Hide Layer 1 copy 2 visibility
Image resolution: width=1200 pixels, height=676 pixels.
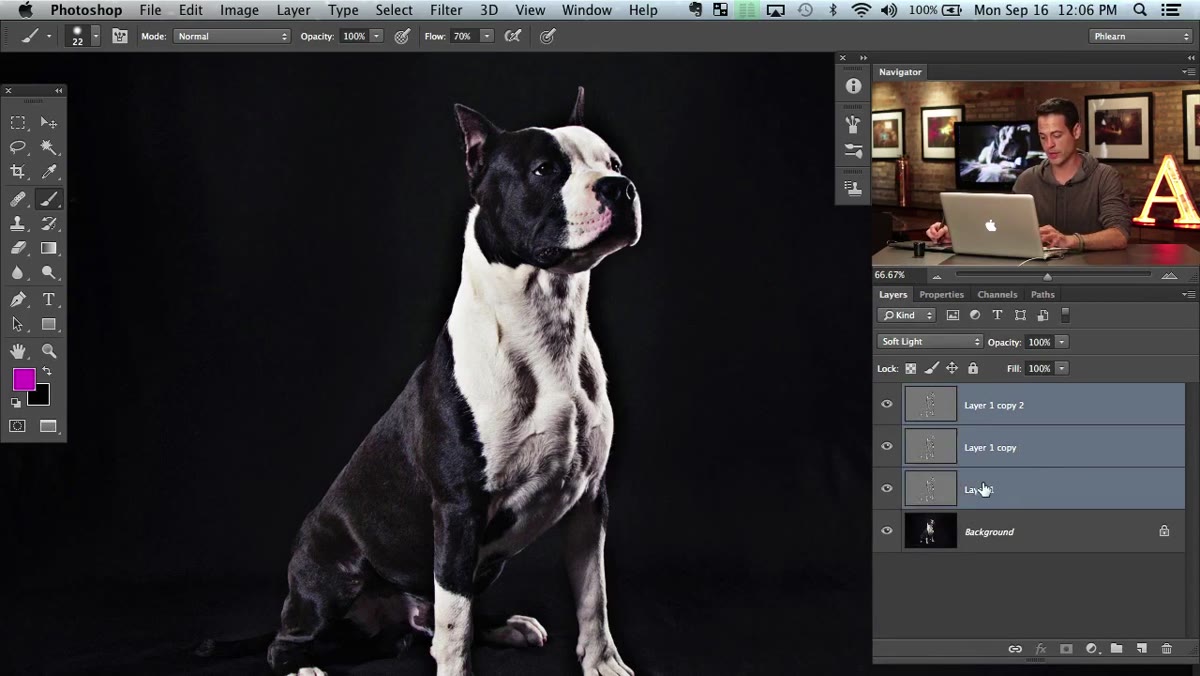pos(886,405)
